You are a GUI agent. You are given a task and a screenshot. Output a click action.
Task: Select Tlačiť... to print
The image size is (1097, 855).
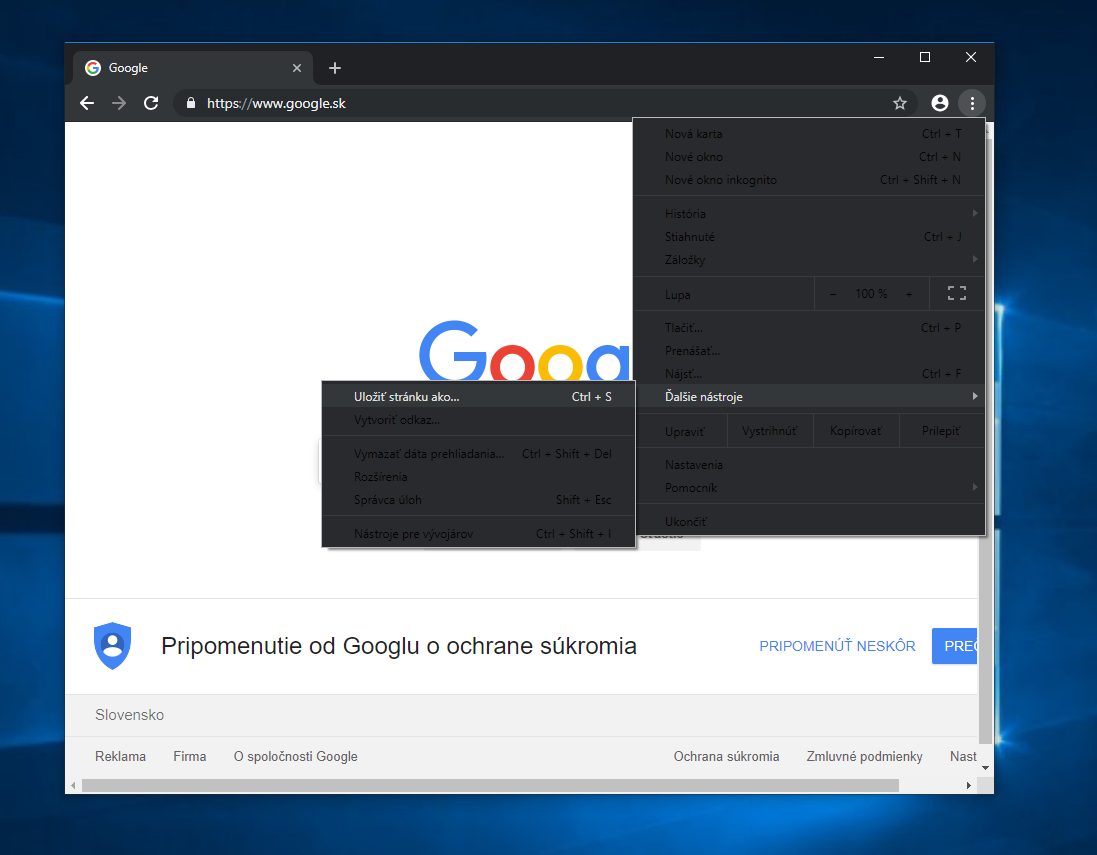click(x=809, y=327)
